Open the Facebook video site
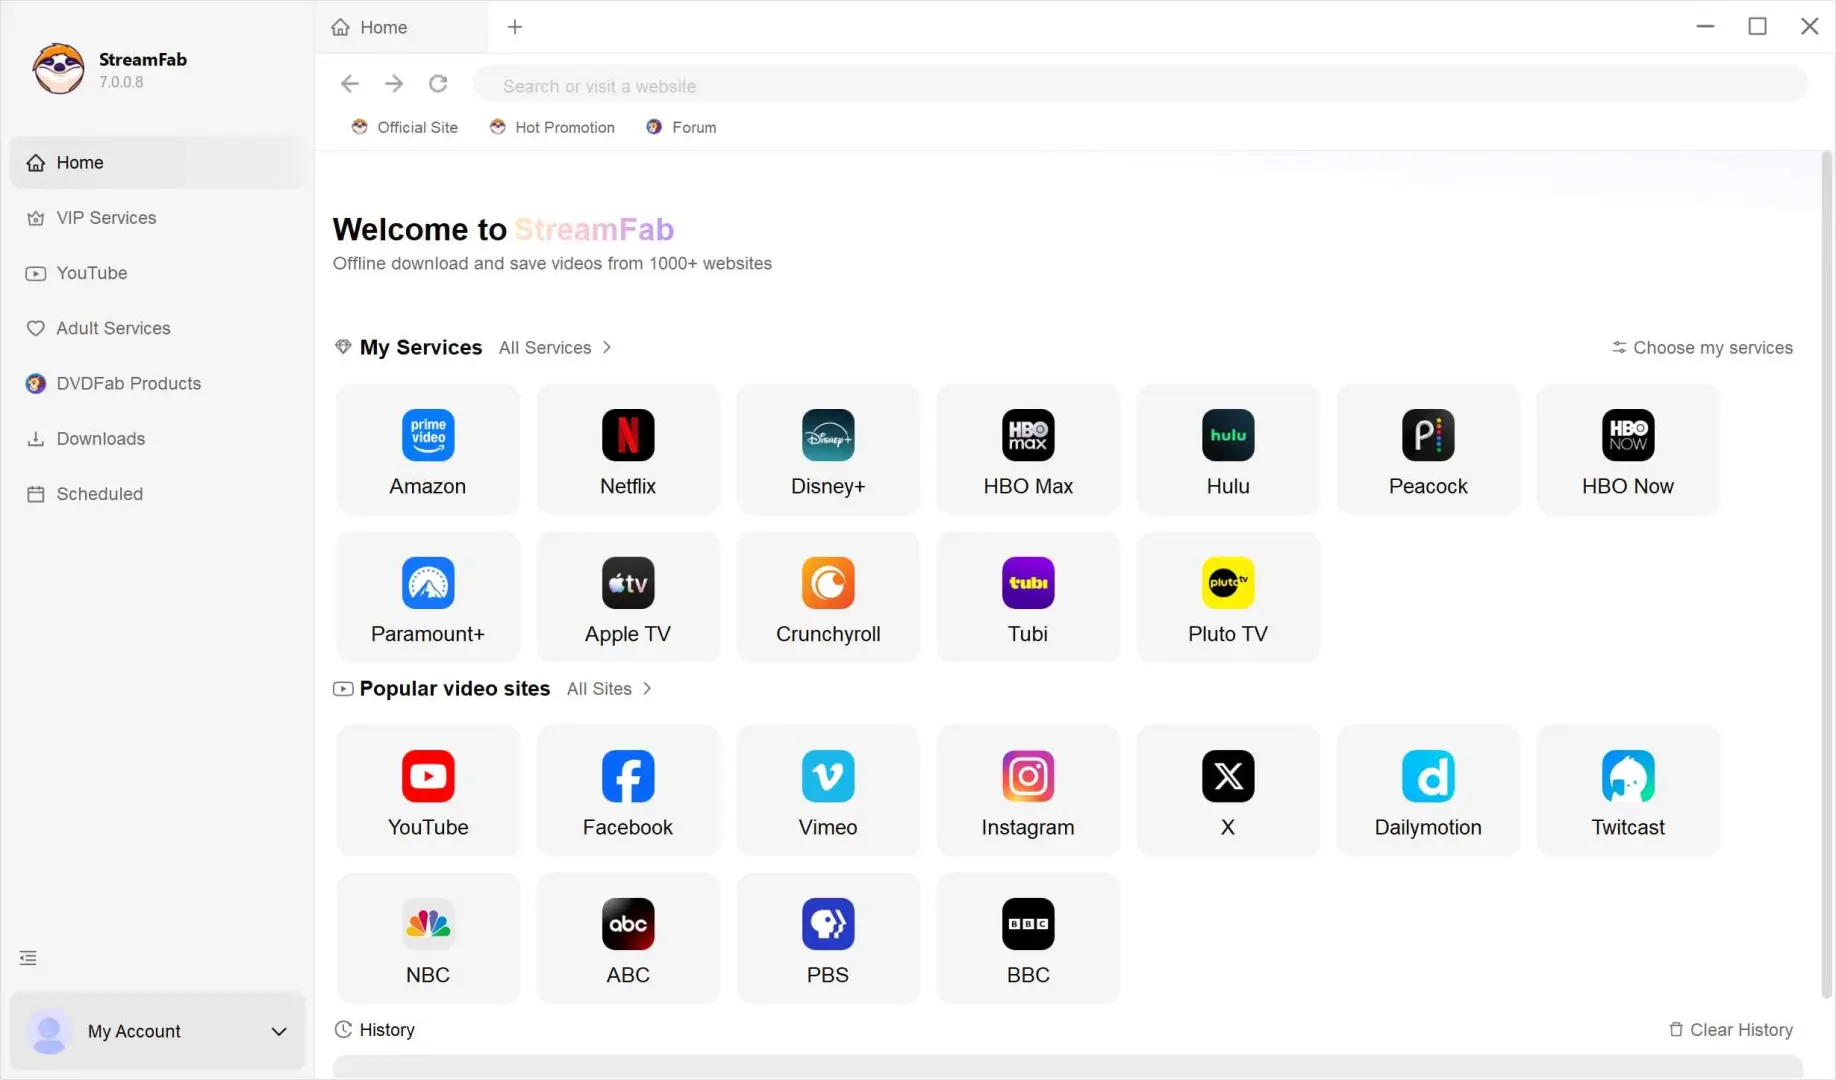Screen dimensions: 1836x1080 (628, 791)
